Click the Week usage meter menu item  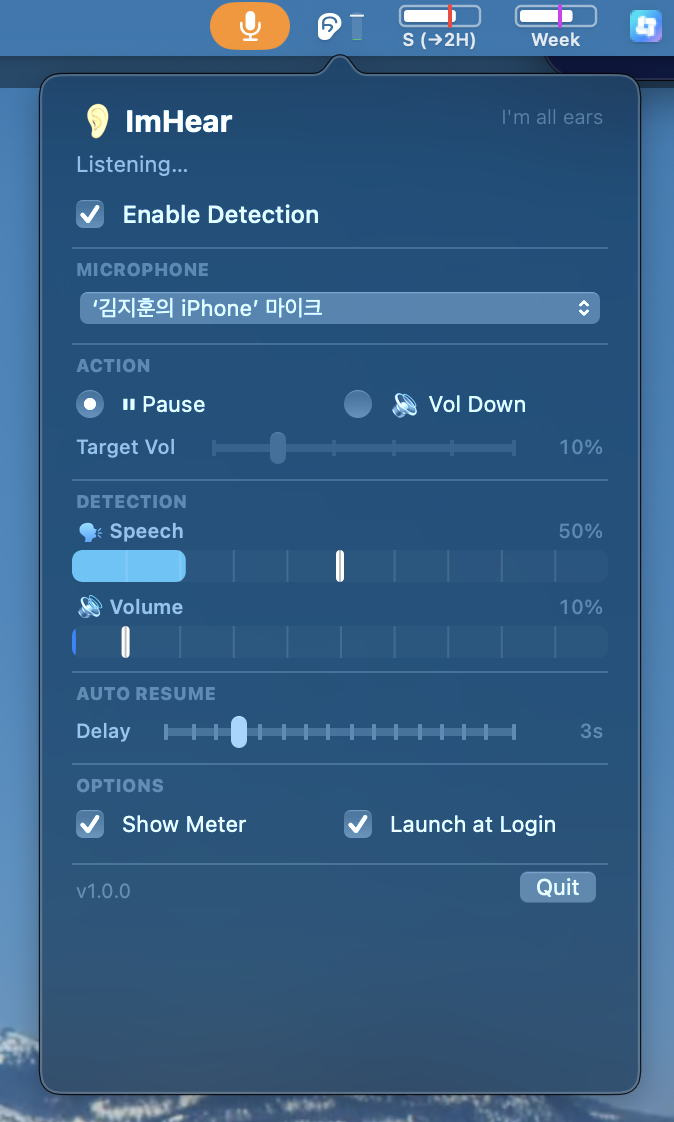click(556, 27)
